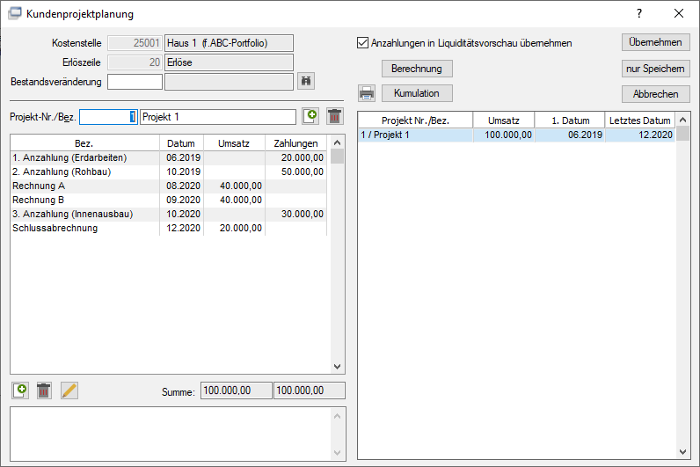Click the Datum column header in the left table
This screenshot has width=700, height=467.
[x=181, y=143]
